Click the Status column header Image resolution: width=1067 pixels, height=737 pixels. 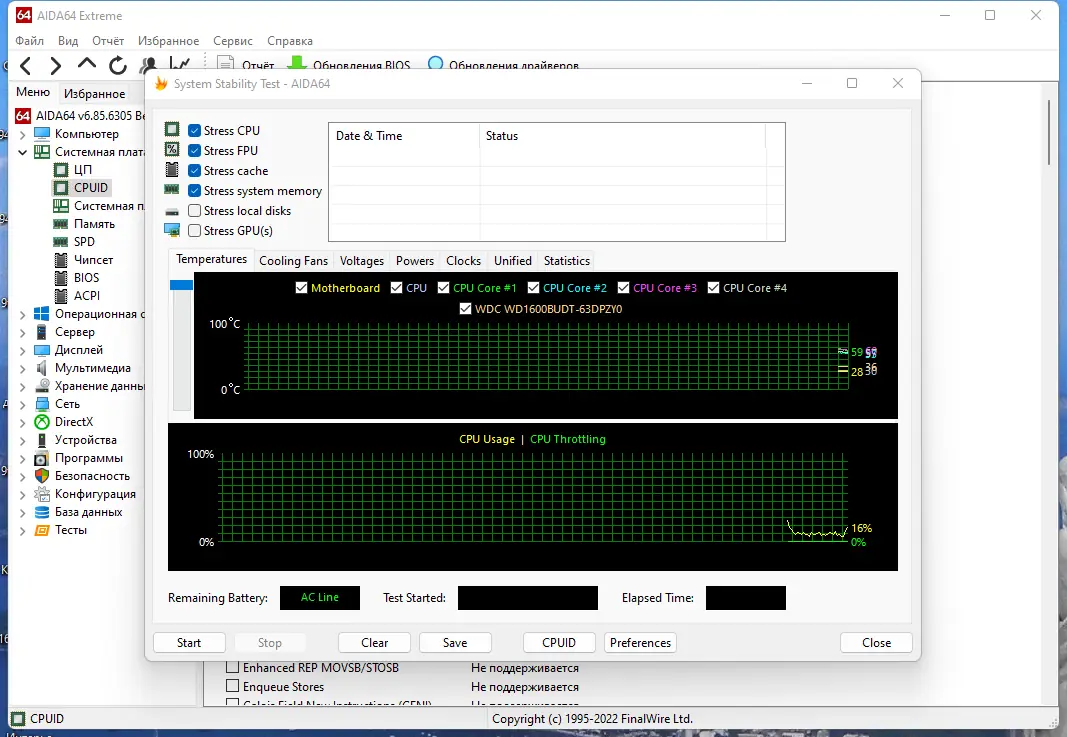(623, 135)
